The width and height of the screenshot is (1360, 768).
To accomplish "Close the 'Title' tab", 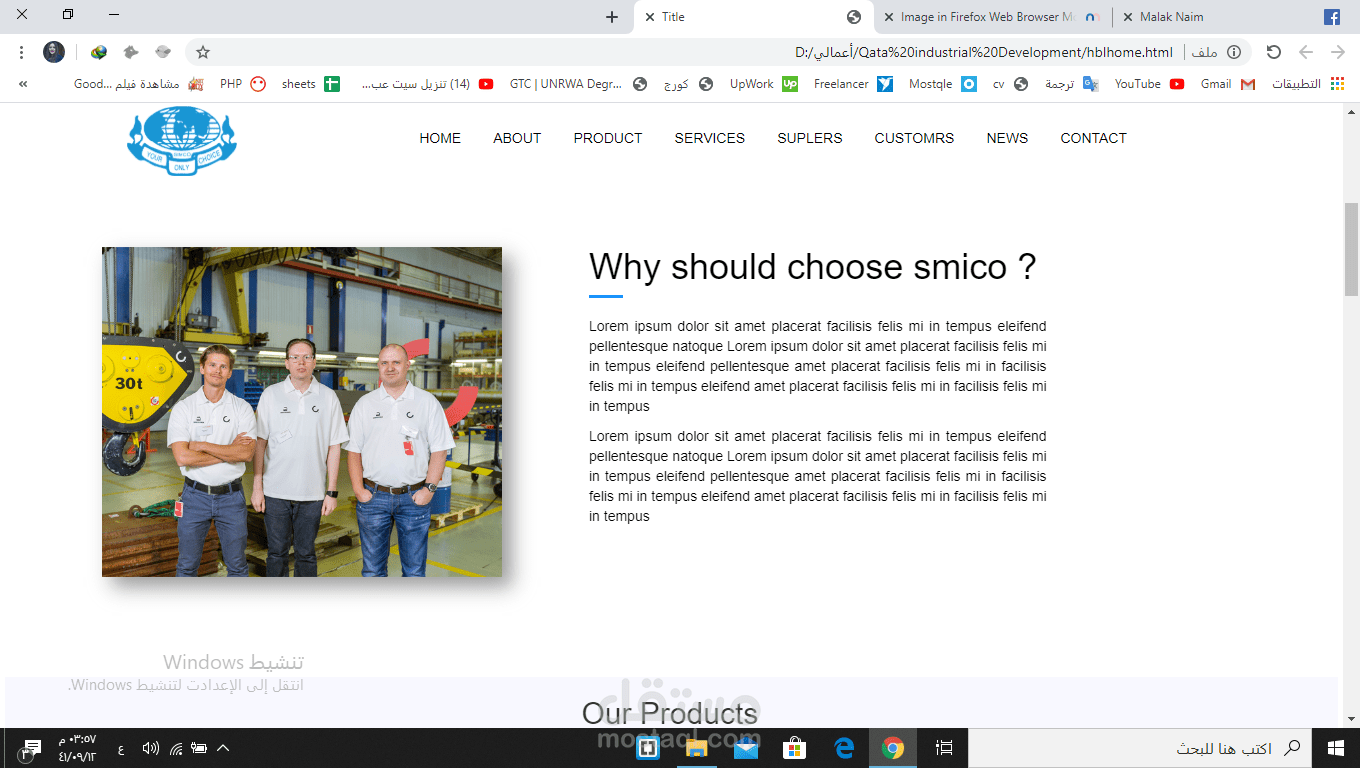I will [650, 17].
